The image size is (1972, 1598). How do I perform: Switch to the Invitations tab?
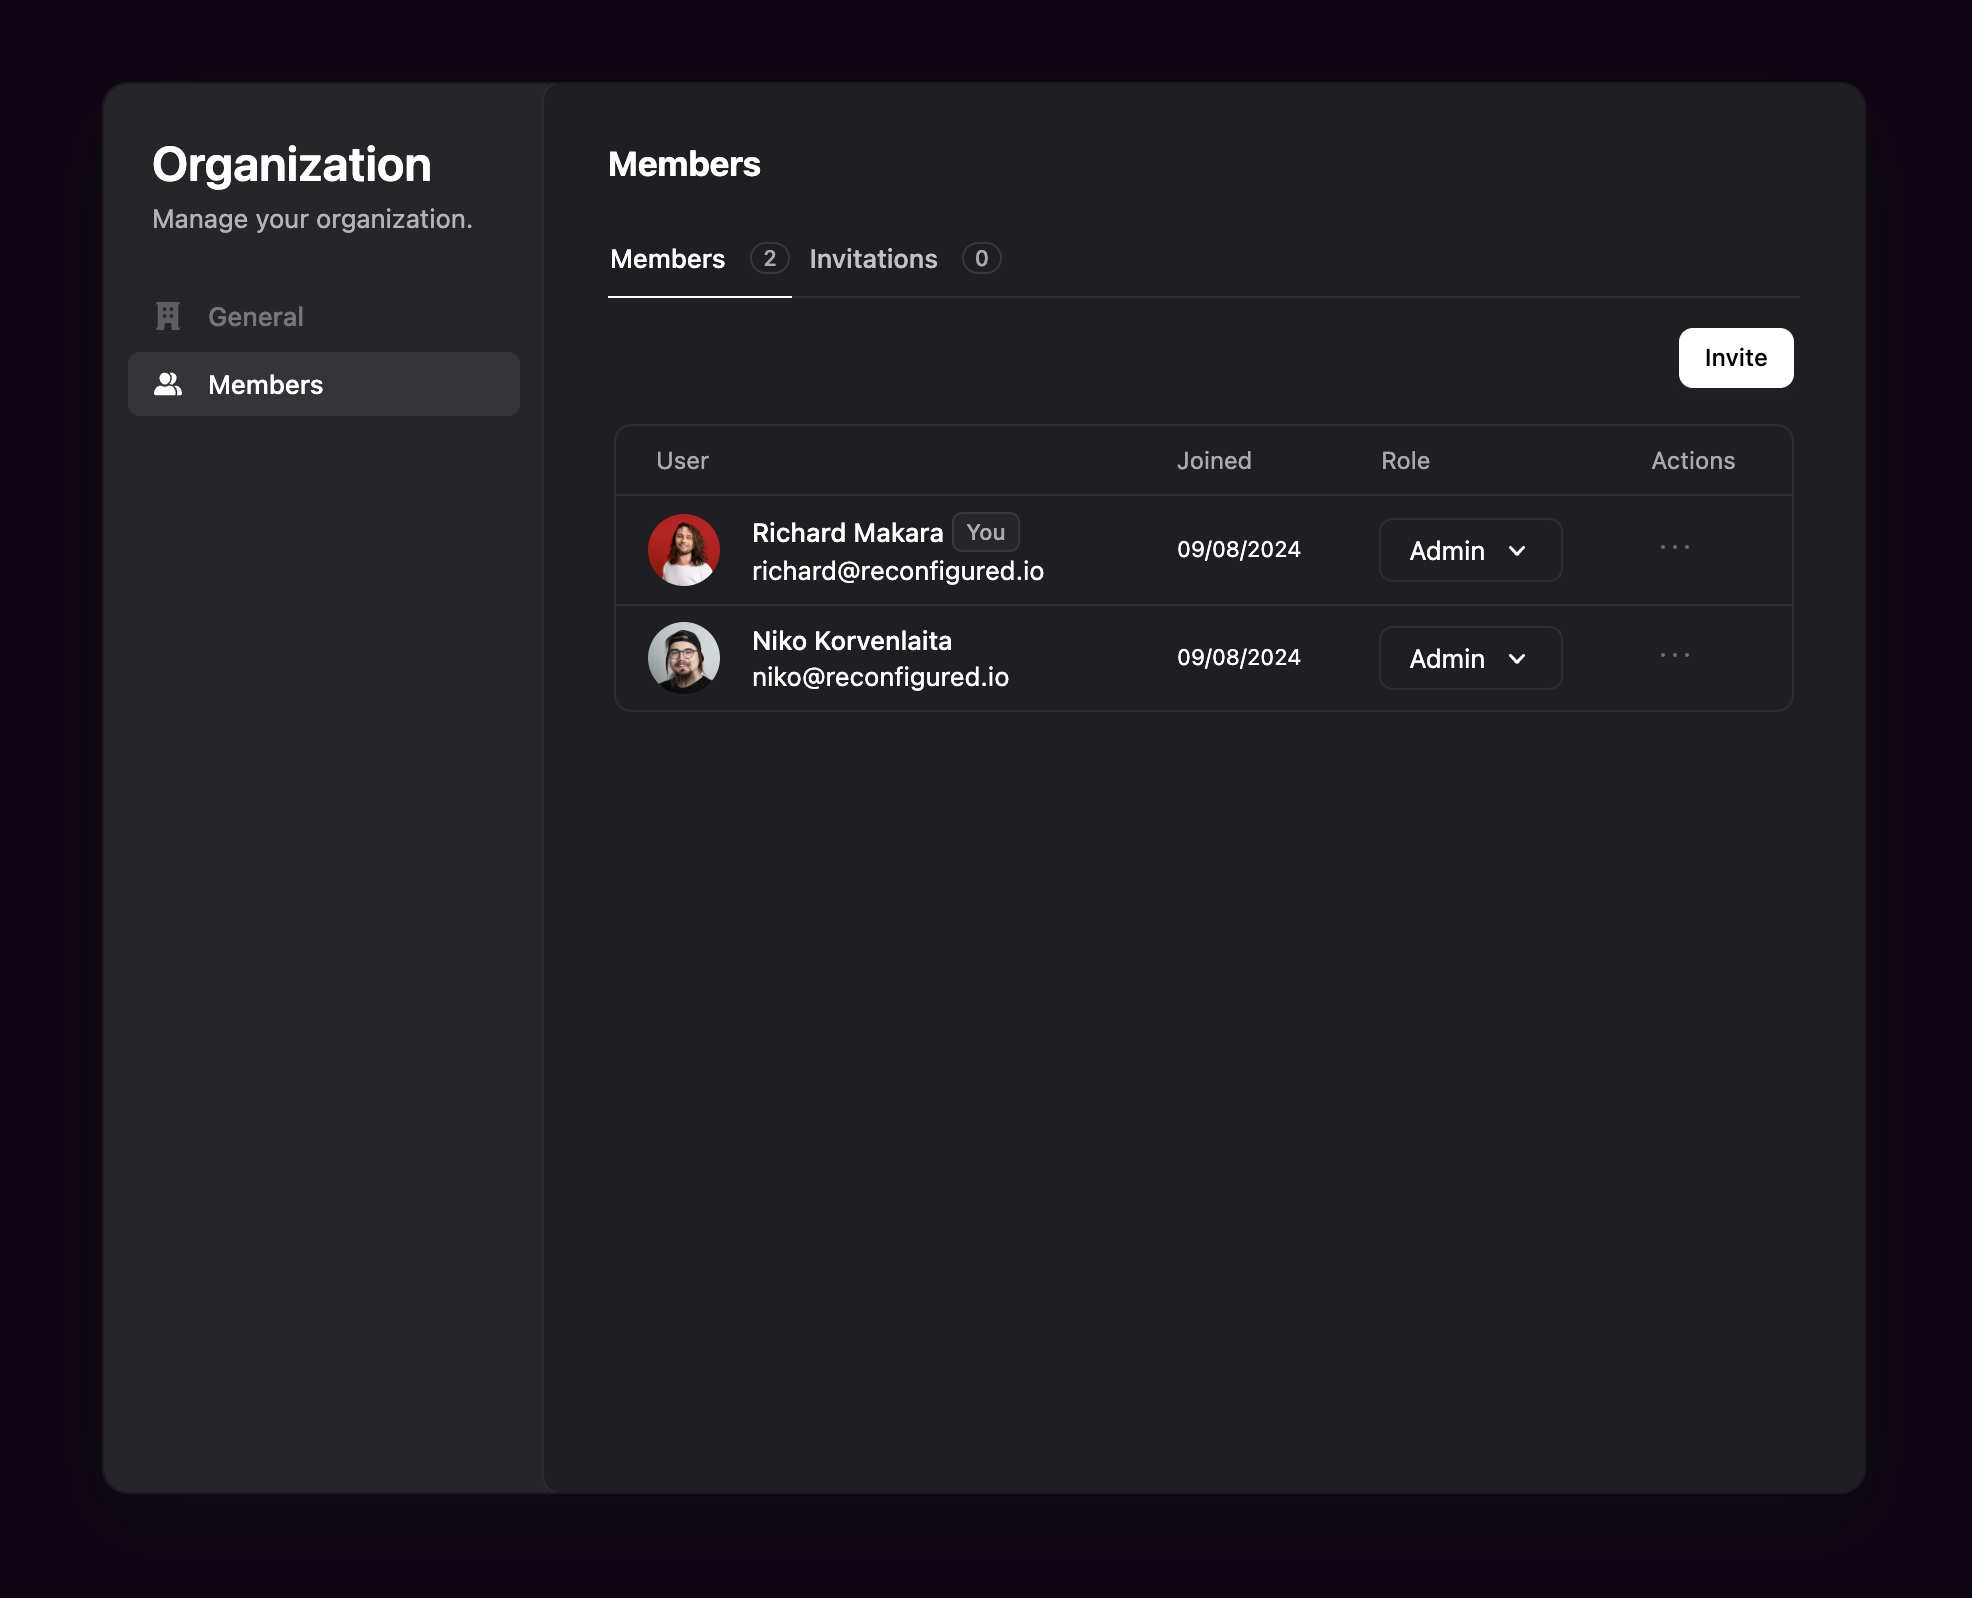(873, 259)
